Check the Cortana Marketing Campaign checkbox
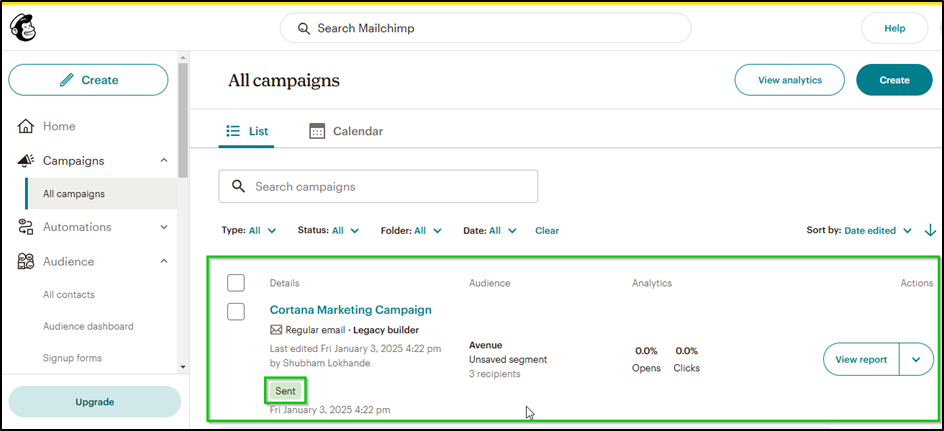Screen dimensions: 944x431 coord(236,311)
